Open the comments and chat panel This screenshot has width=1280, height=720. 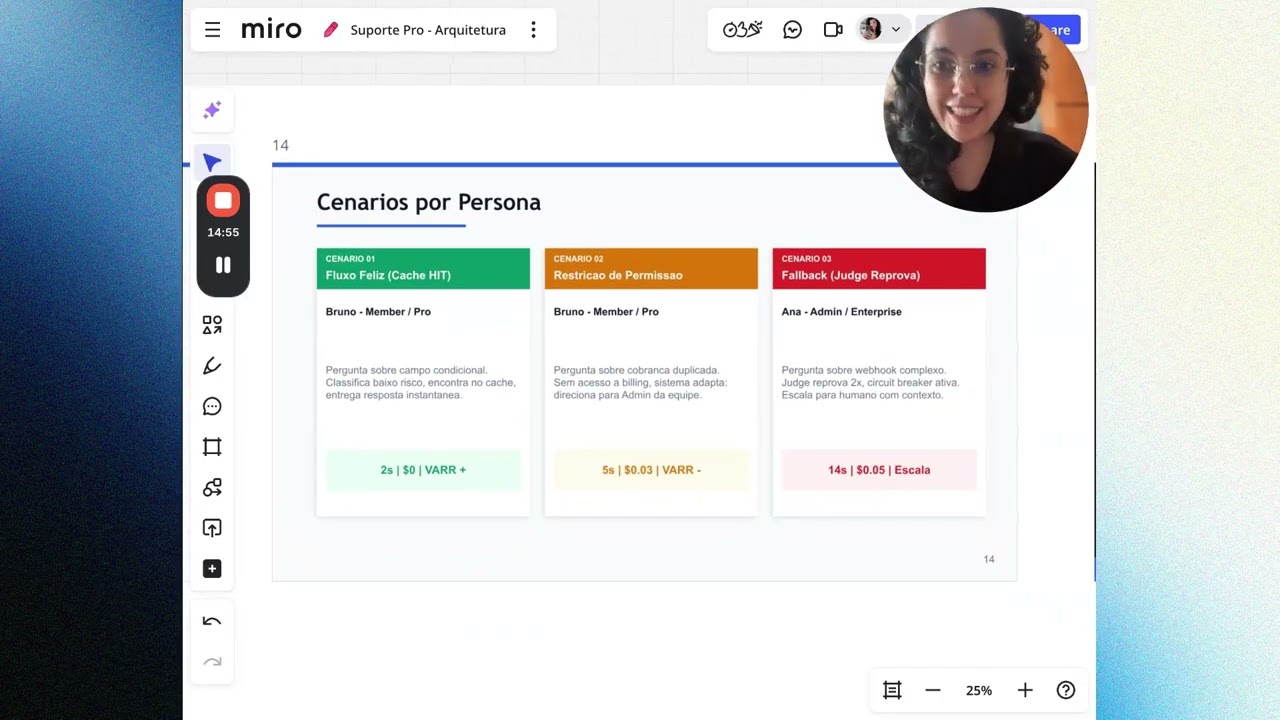[793, 30]
